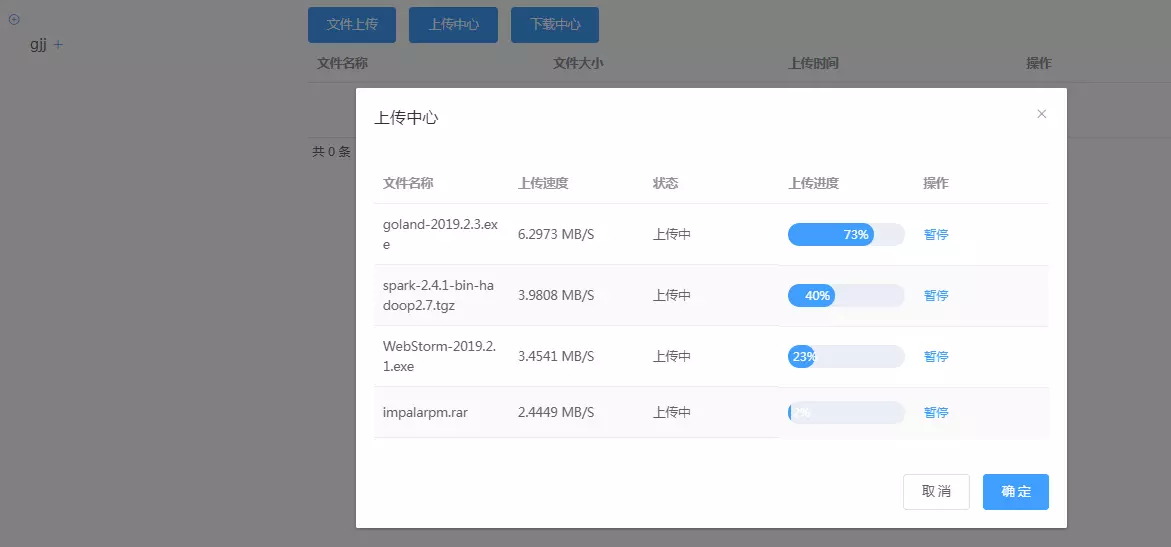The image size is (1171, 547).
Task: Open the 上传中心 button in the toolbar
Action: pyautogui.click(x=453, y=25)
